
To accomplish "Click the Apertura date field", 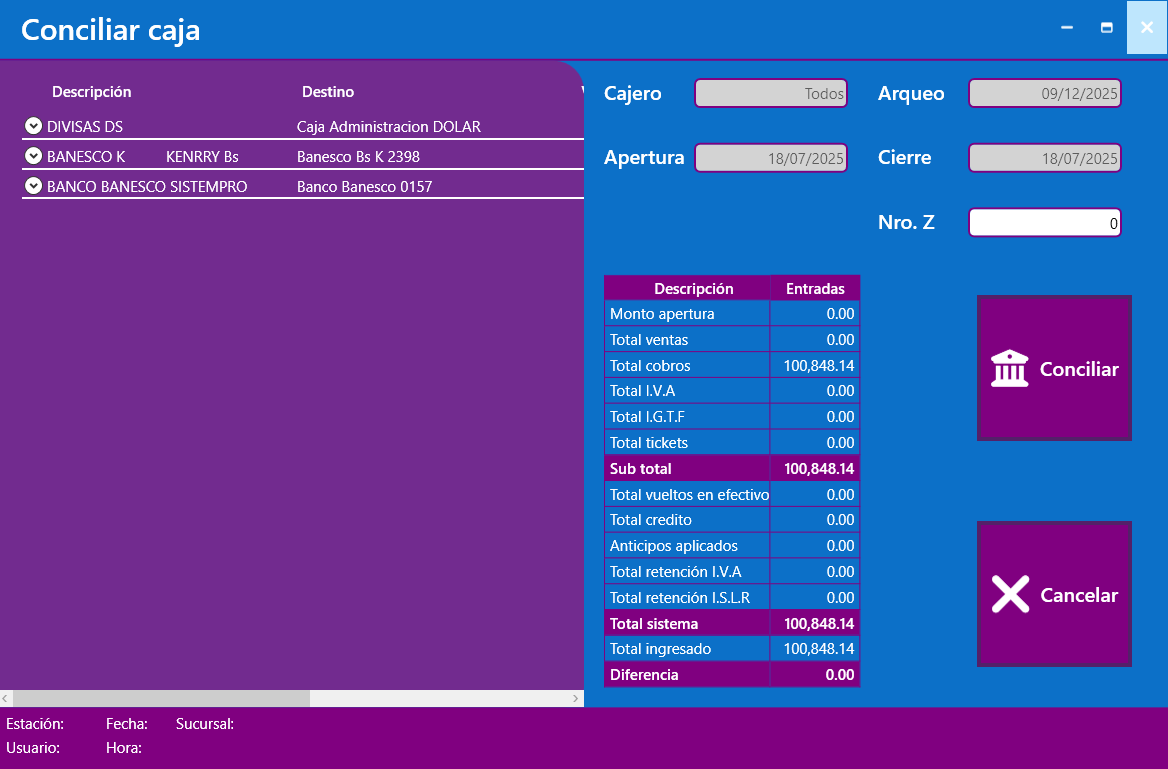I will click(770, 158).
